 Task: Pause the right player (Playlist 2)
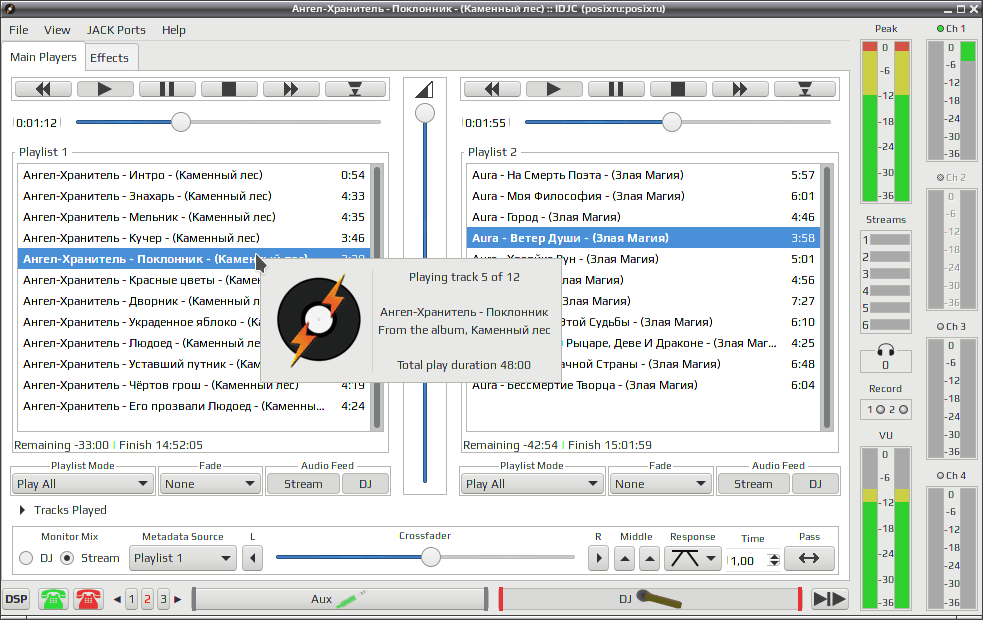(616, 89)
